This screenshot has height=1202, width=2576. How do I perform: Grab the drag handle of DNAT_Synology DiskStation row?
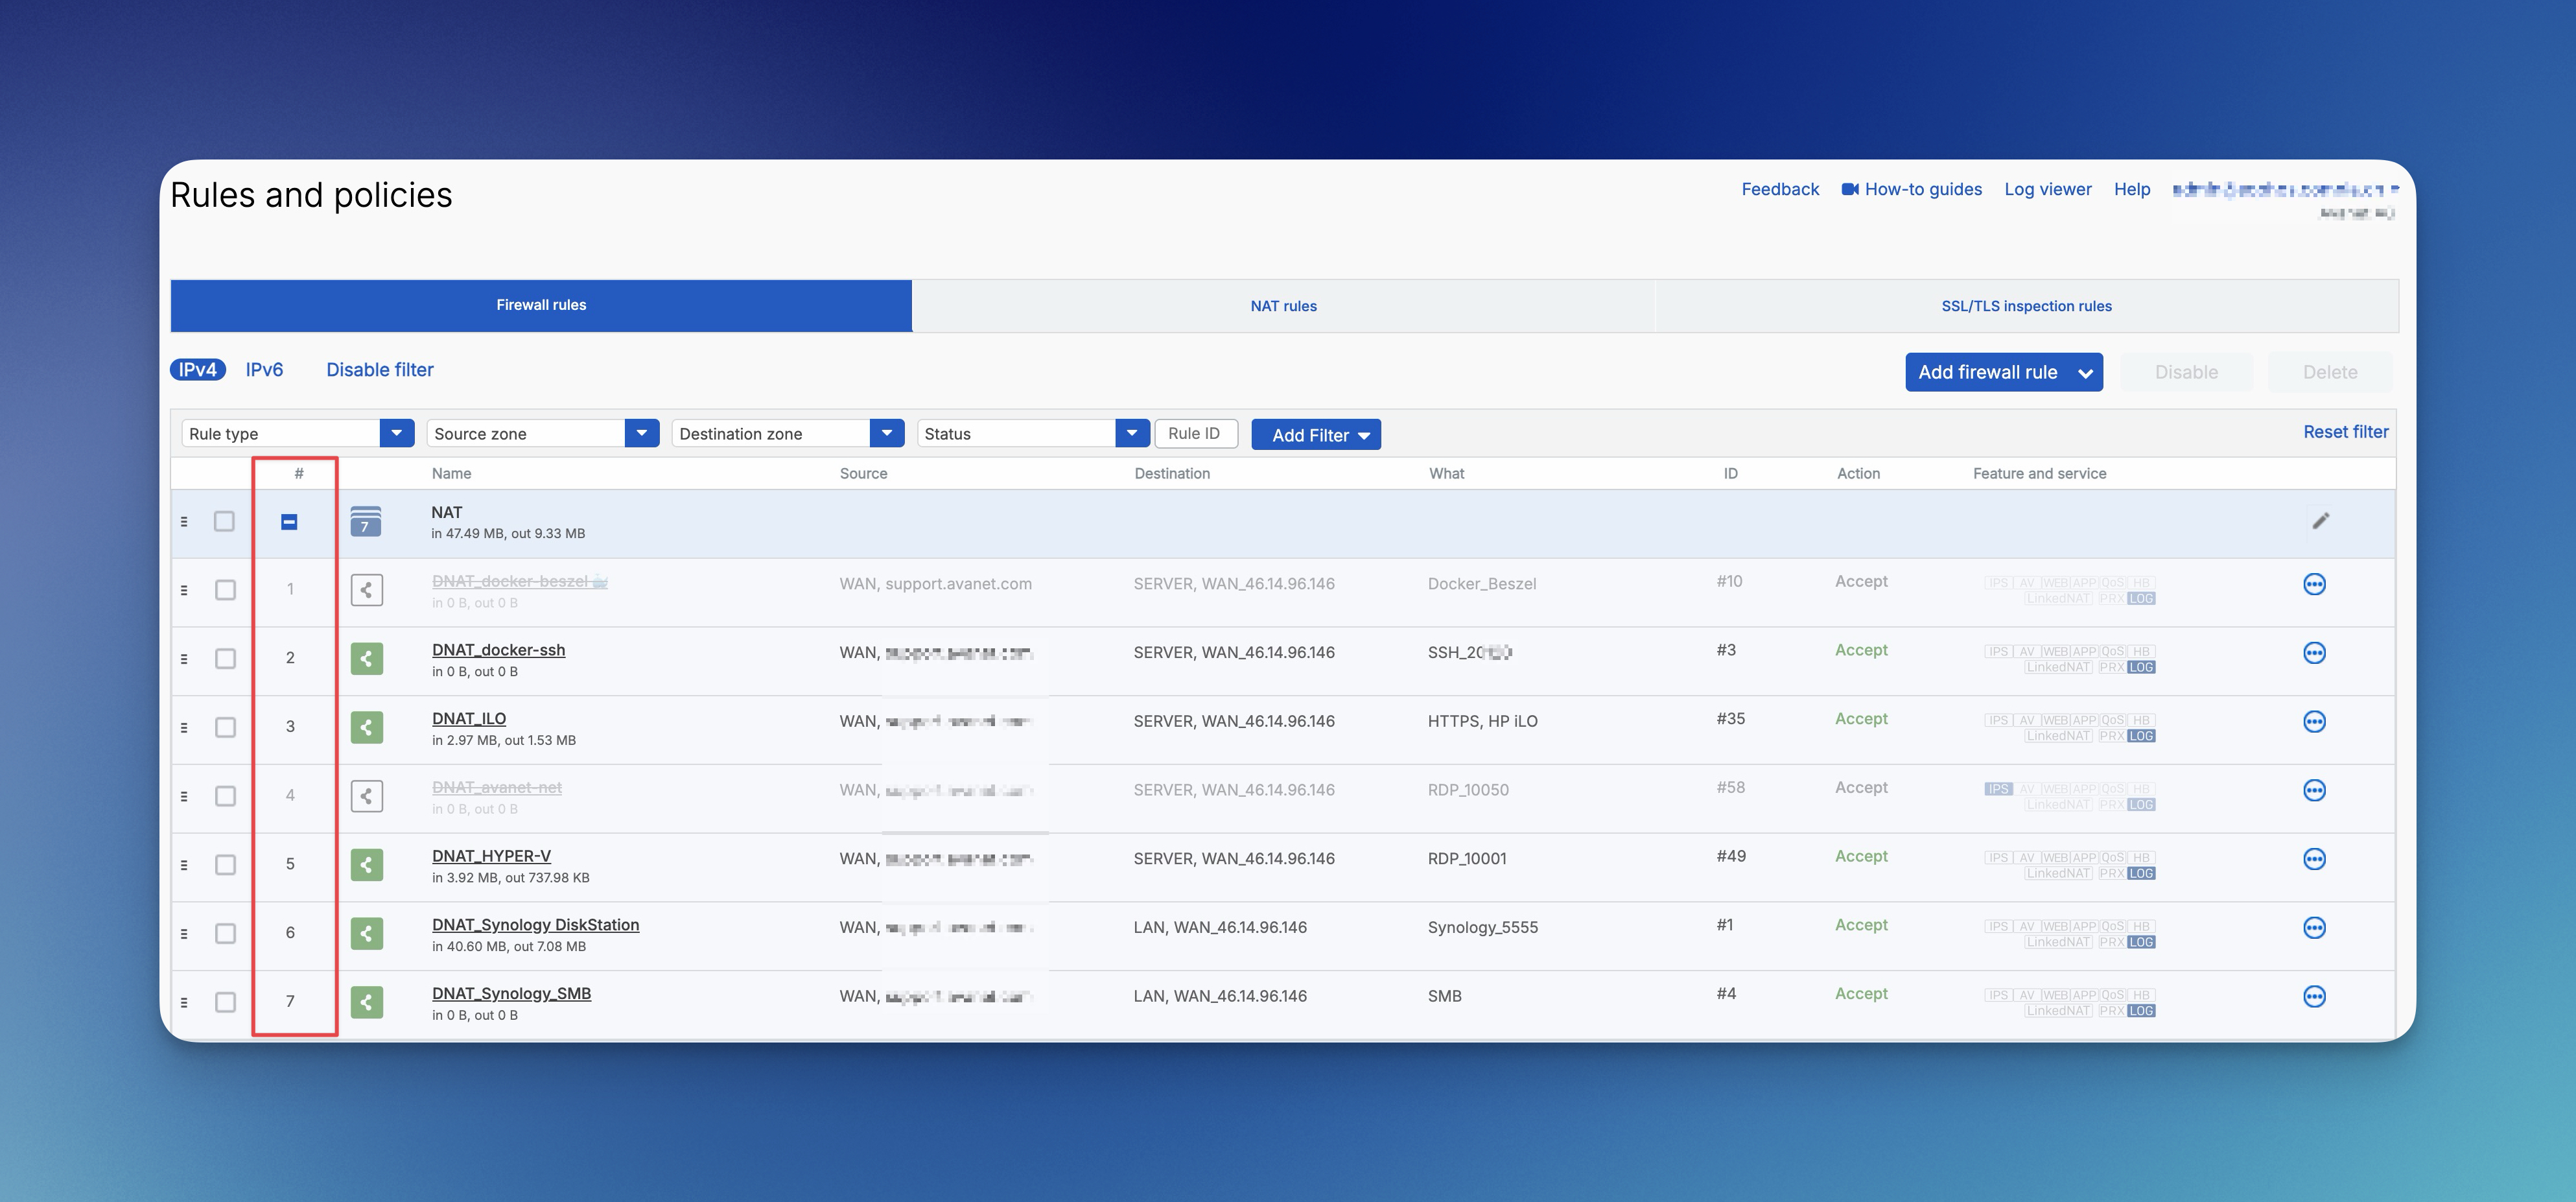tap(184, 934)
